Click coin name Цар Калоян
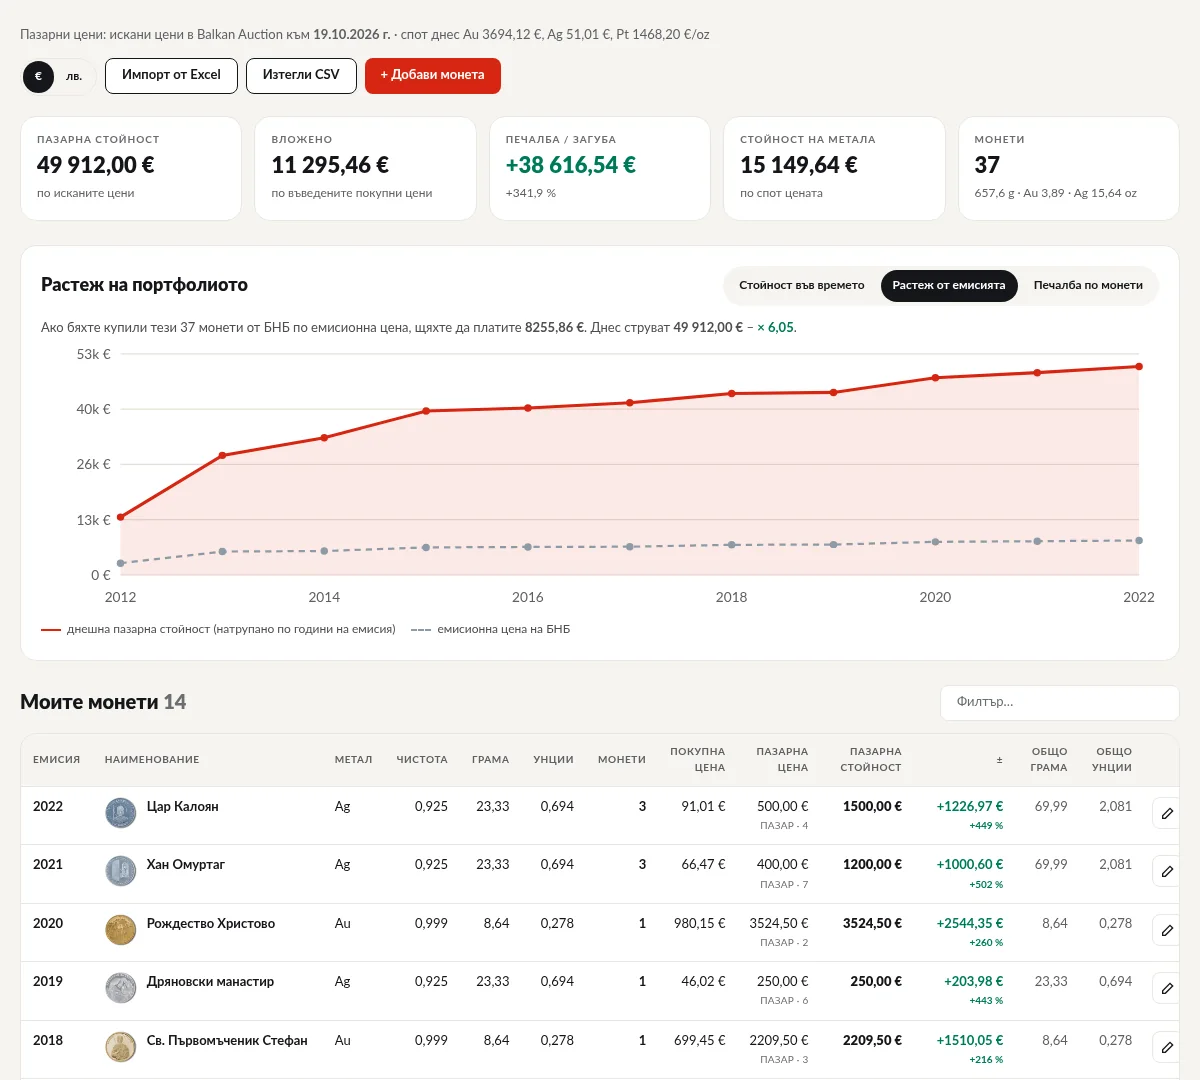Screen dimensions: 1200x1080 [183, 806]
